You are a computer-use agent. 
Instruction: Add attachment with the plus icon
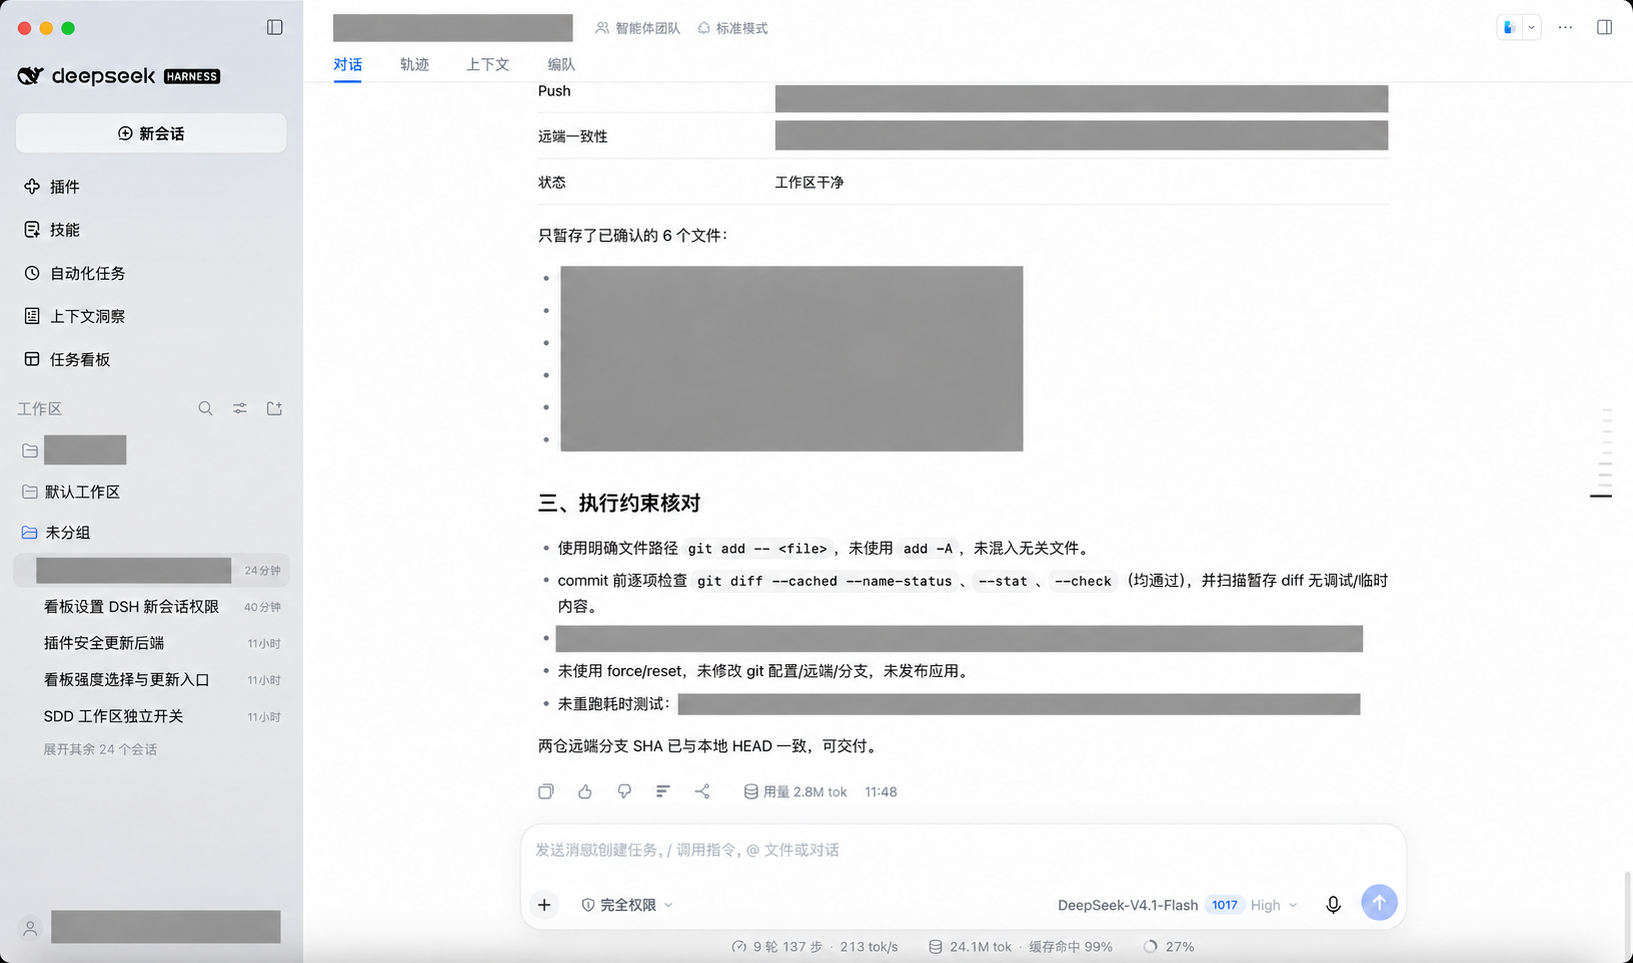pyautogui.click(x=544, y=905)
